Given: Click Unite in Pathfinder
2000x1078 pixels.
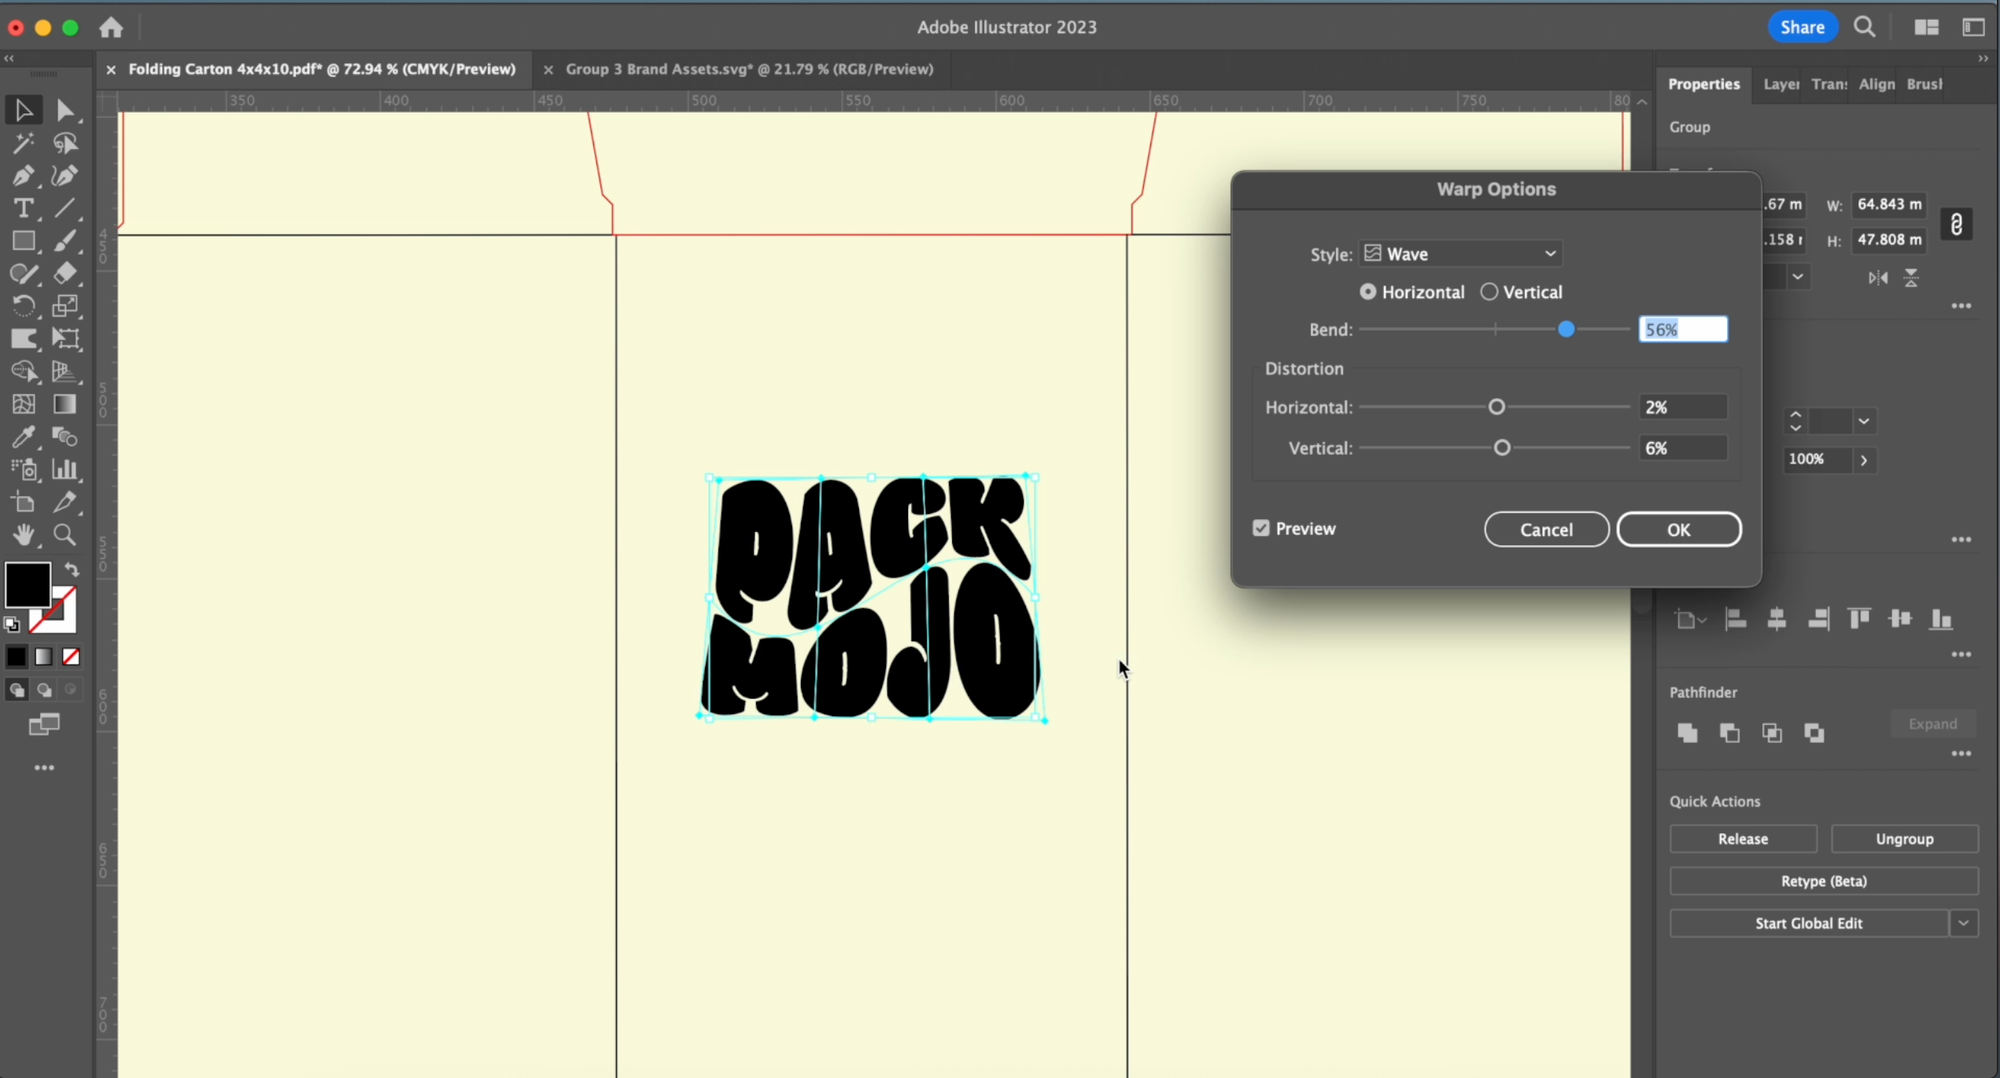Looking at the screenshot, I should pyautogui.click(x=1687, y=733).
